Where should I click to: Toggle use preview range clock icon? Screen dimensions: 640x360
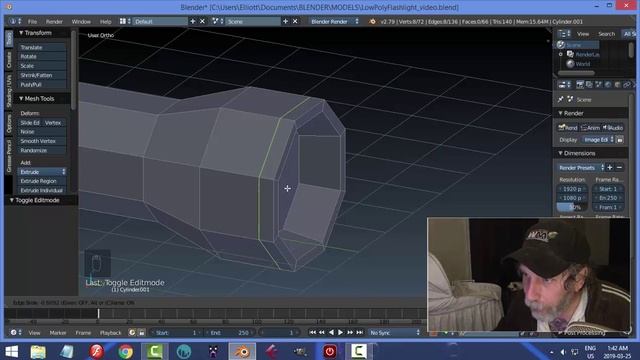click(x=132, y=333)
